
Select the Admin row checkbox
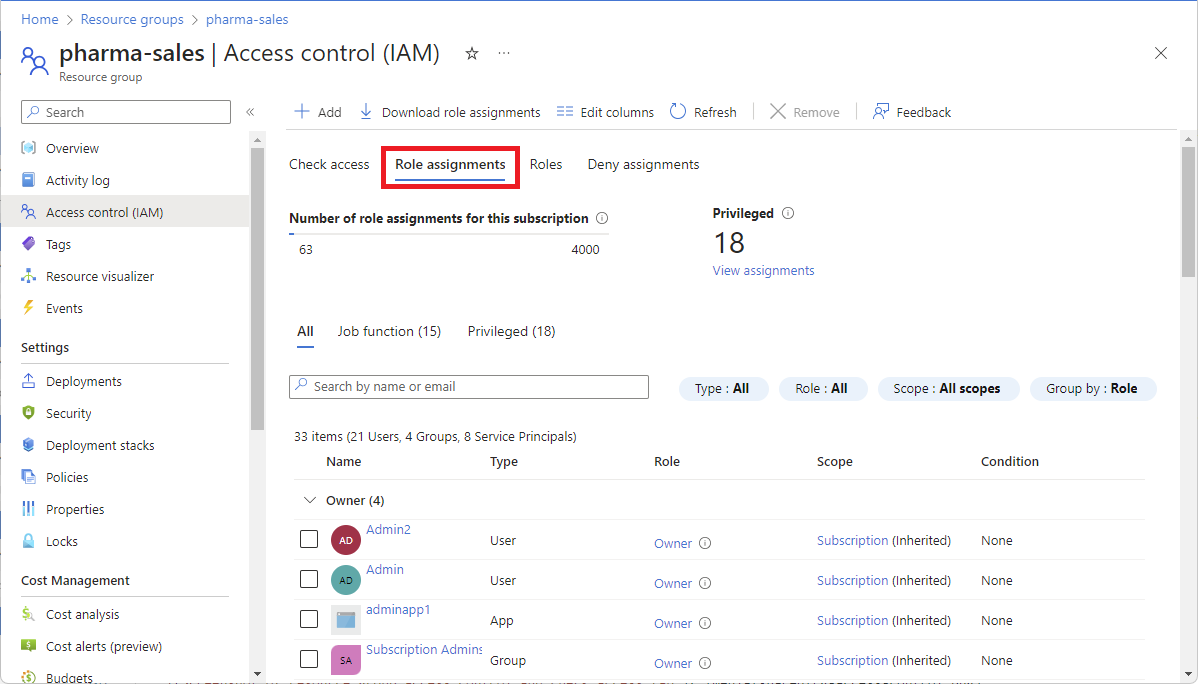(309, 579)
